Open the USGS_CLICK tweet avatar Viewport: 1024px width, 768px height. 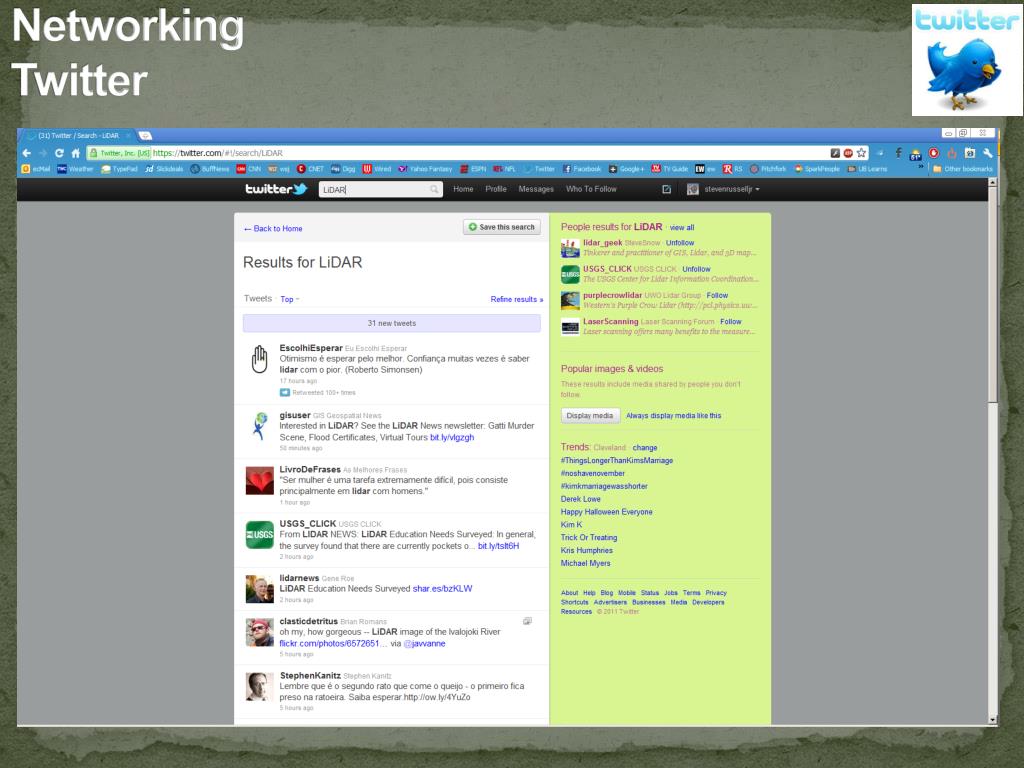tap(259, 535)
